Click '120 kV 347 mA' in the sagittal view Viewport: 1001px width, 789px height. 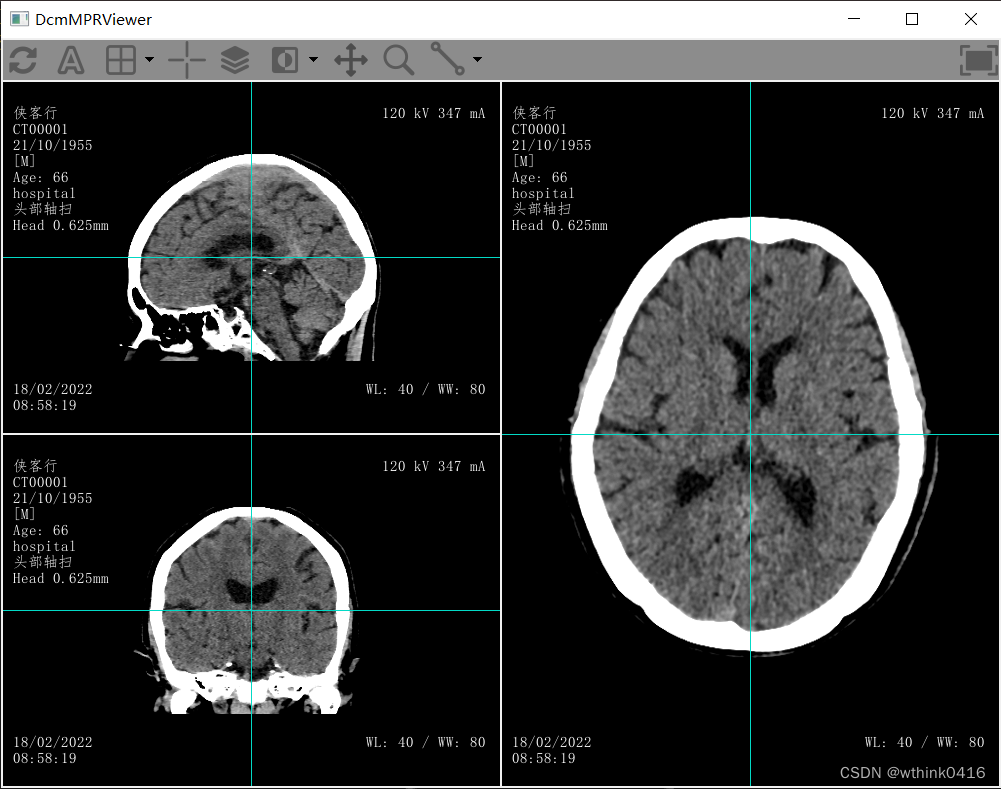point(434,114)
